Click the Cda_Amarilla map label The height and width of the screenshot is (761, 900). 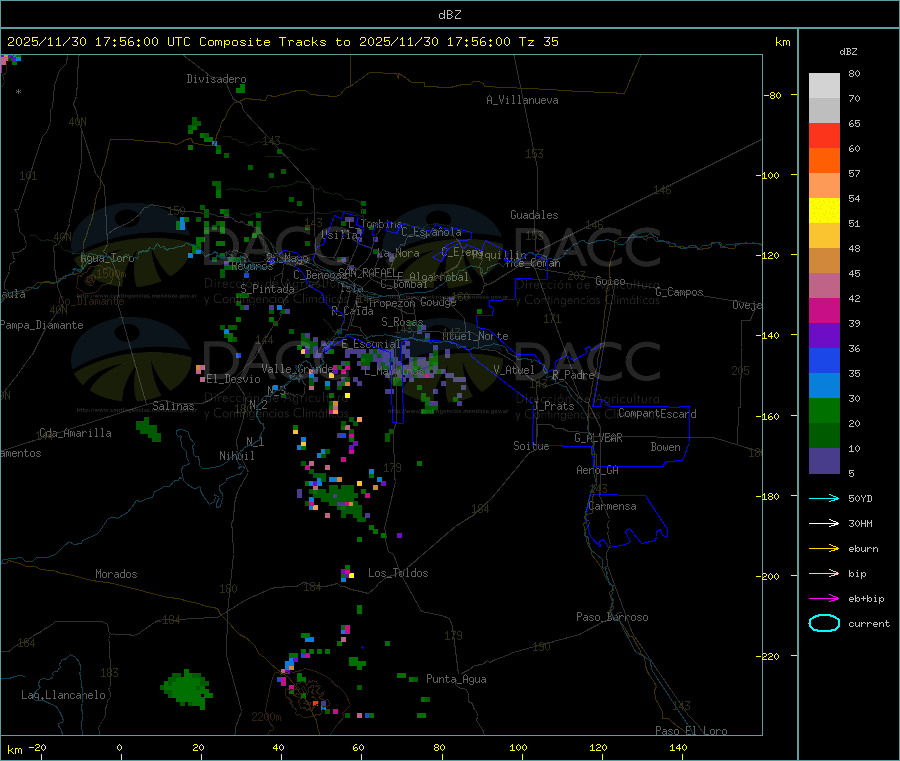click(75, 433)
